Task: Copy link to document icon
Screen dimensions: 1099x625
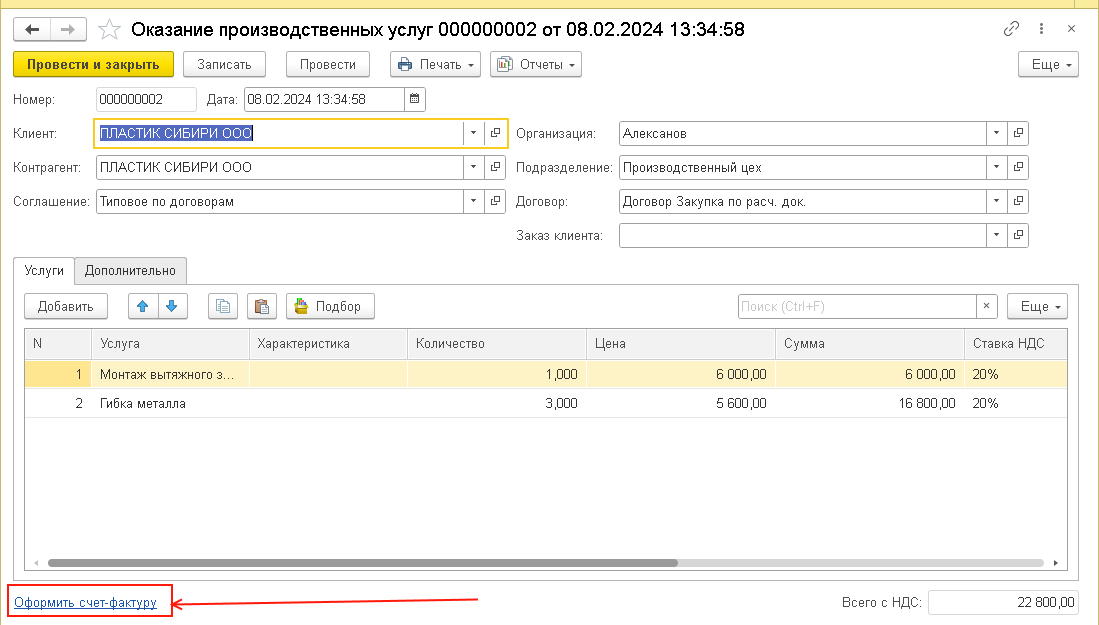Action: click(1012, 30)
